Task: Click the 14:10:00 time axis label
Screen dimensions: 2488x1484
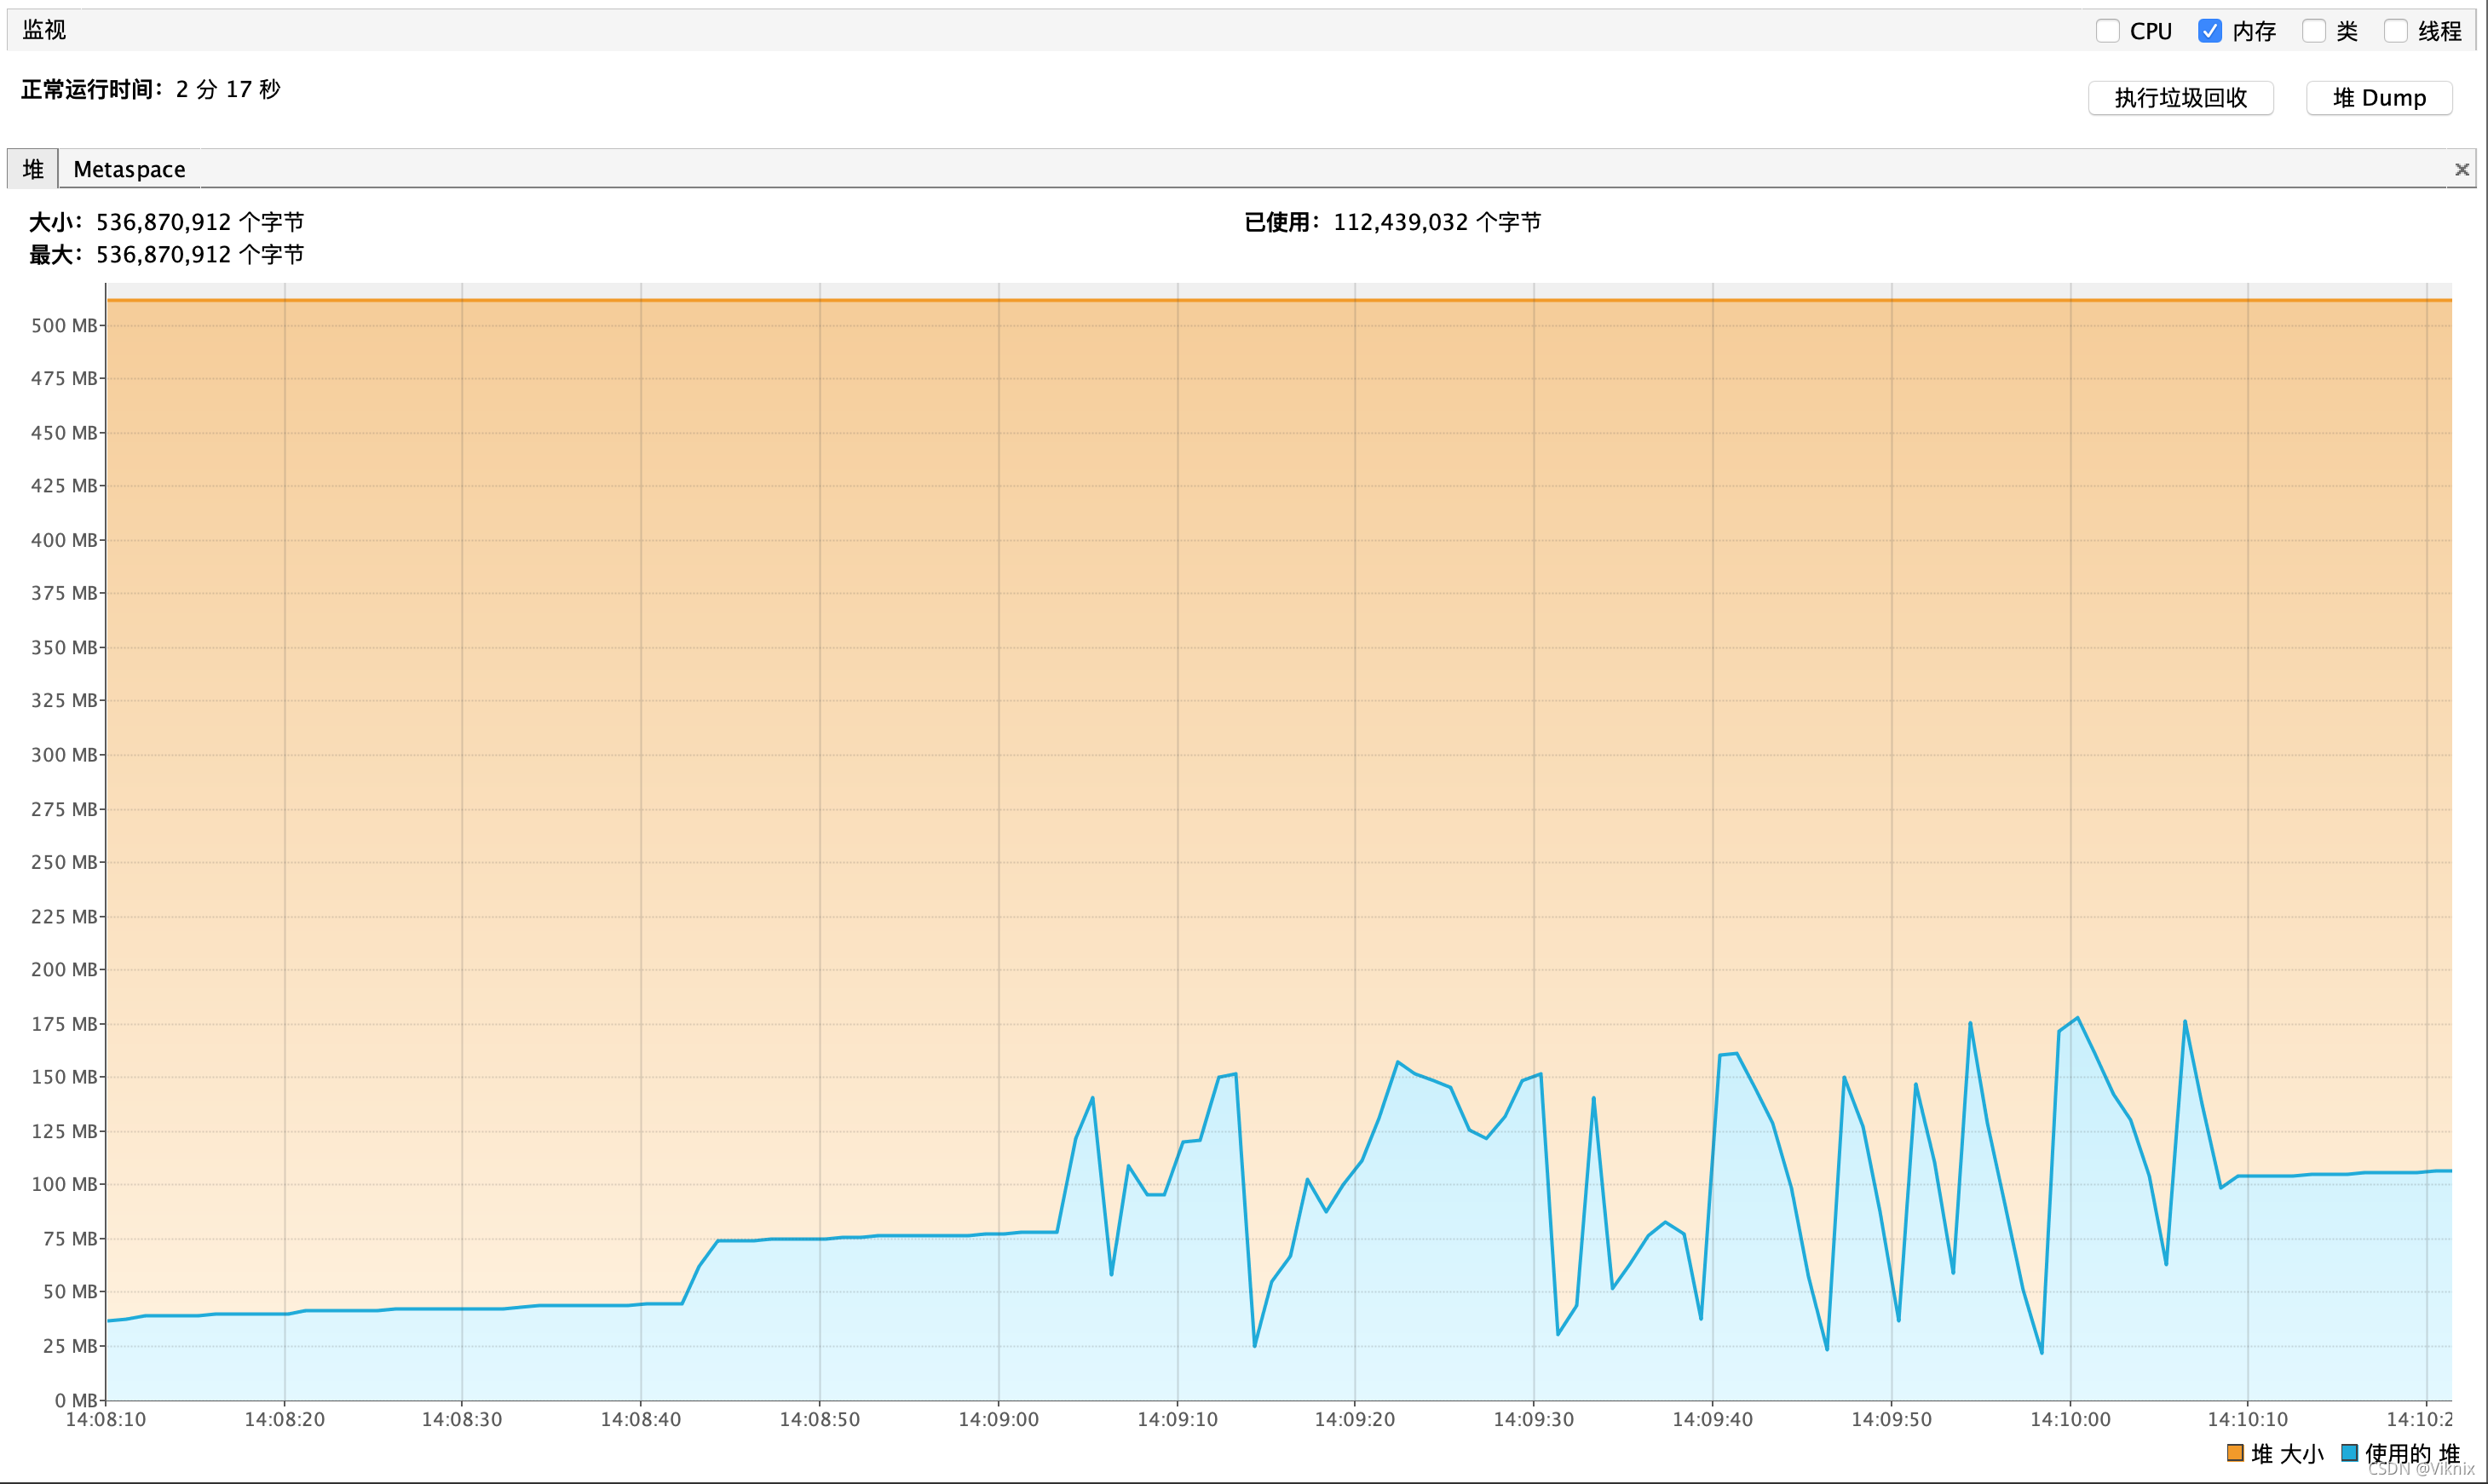Action: 2070,1419
